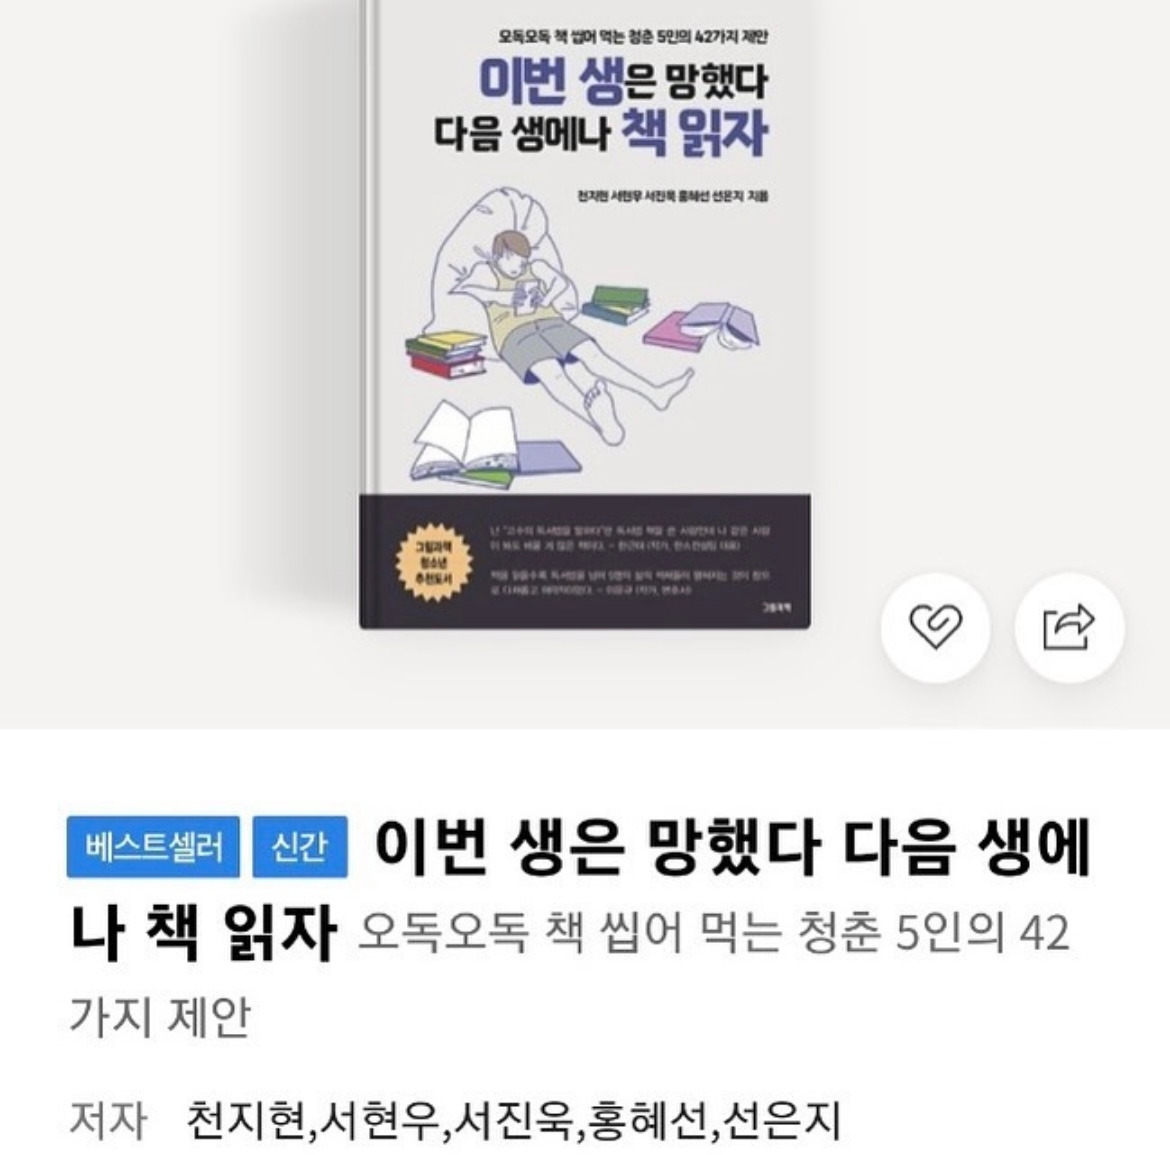
Task: Select the bold book title text
Action: tap(581, 889)
